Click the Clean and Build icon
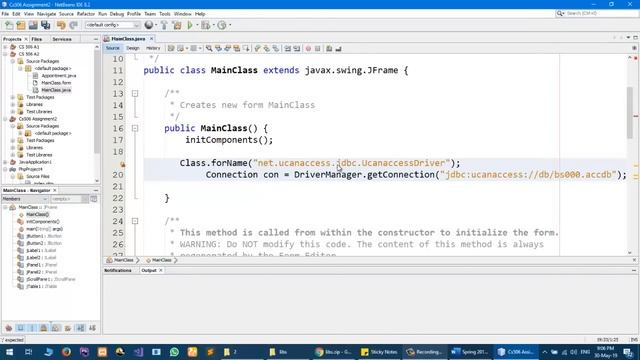The image size is (640, 360). pos(177,25)
